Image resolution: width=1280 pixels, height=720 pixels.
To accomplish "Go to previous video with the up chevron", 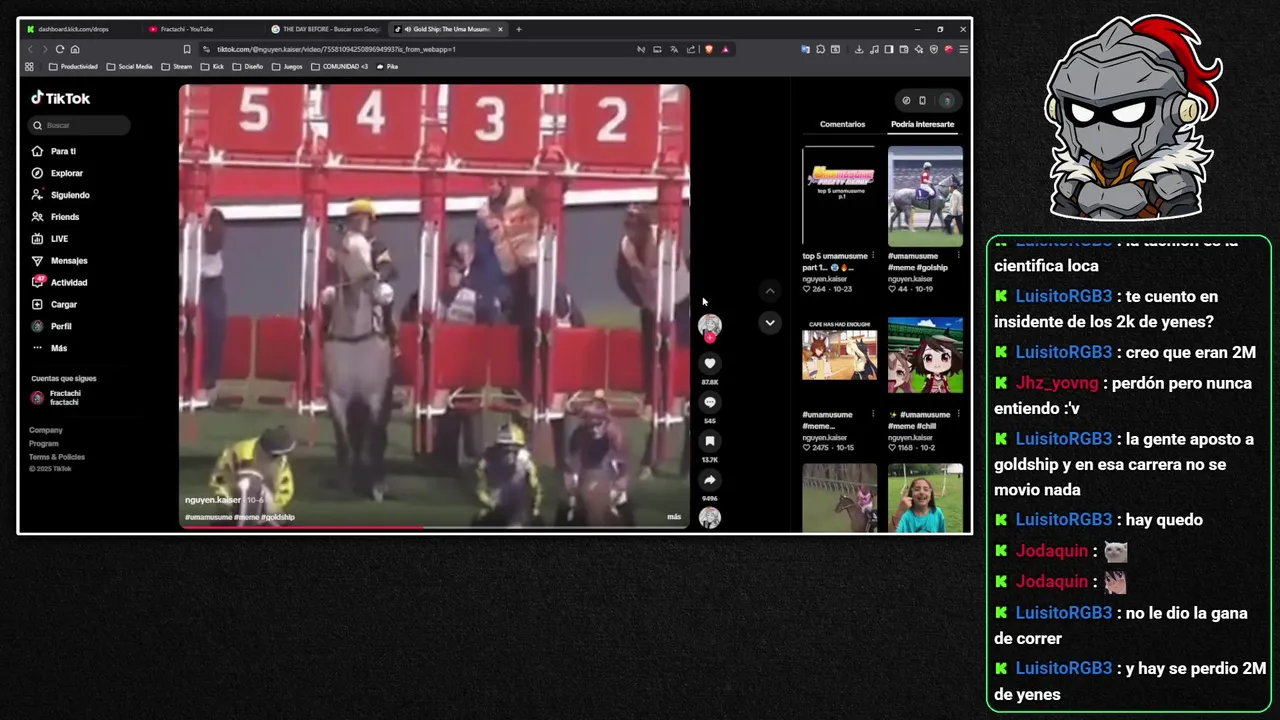I will click(x=770, y=291).
